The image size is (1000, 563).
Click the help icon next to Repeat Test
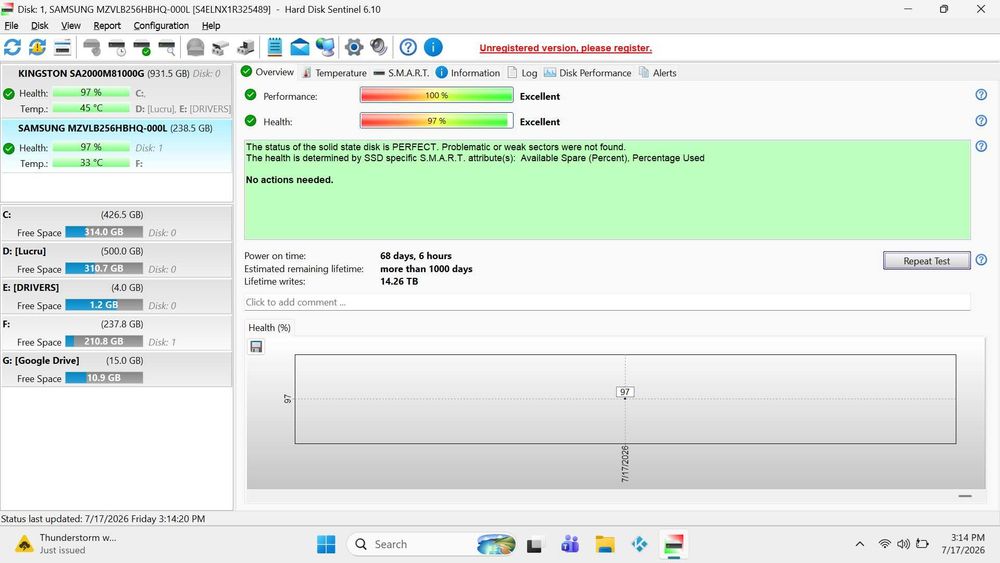pyautogui.click(x=981, y=260)
